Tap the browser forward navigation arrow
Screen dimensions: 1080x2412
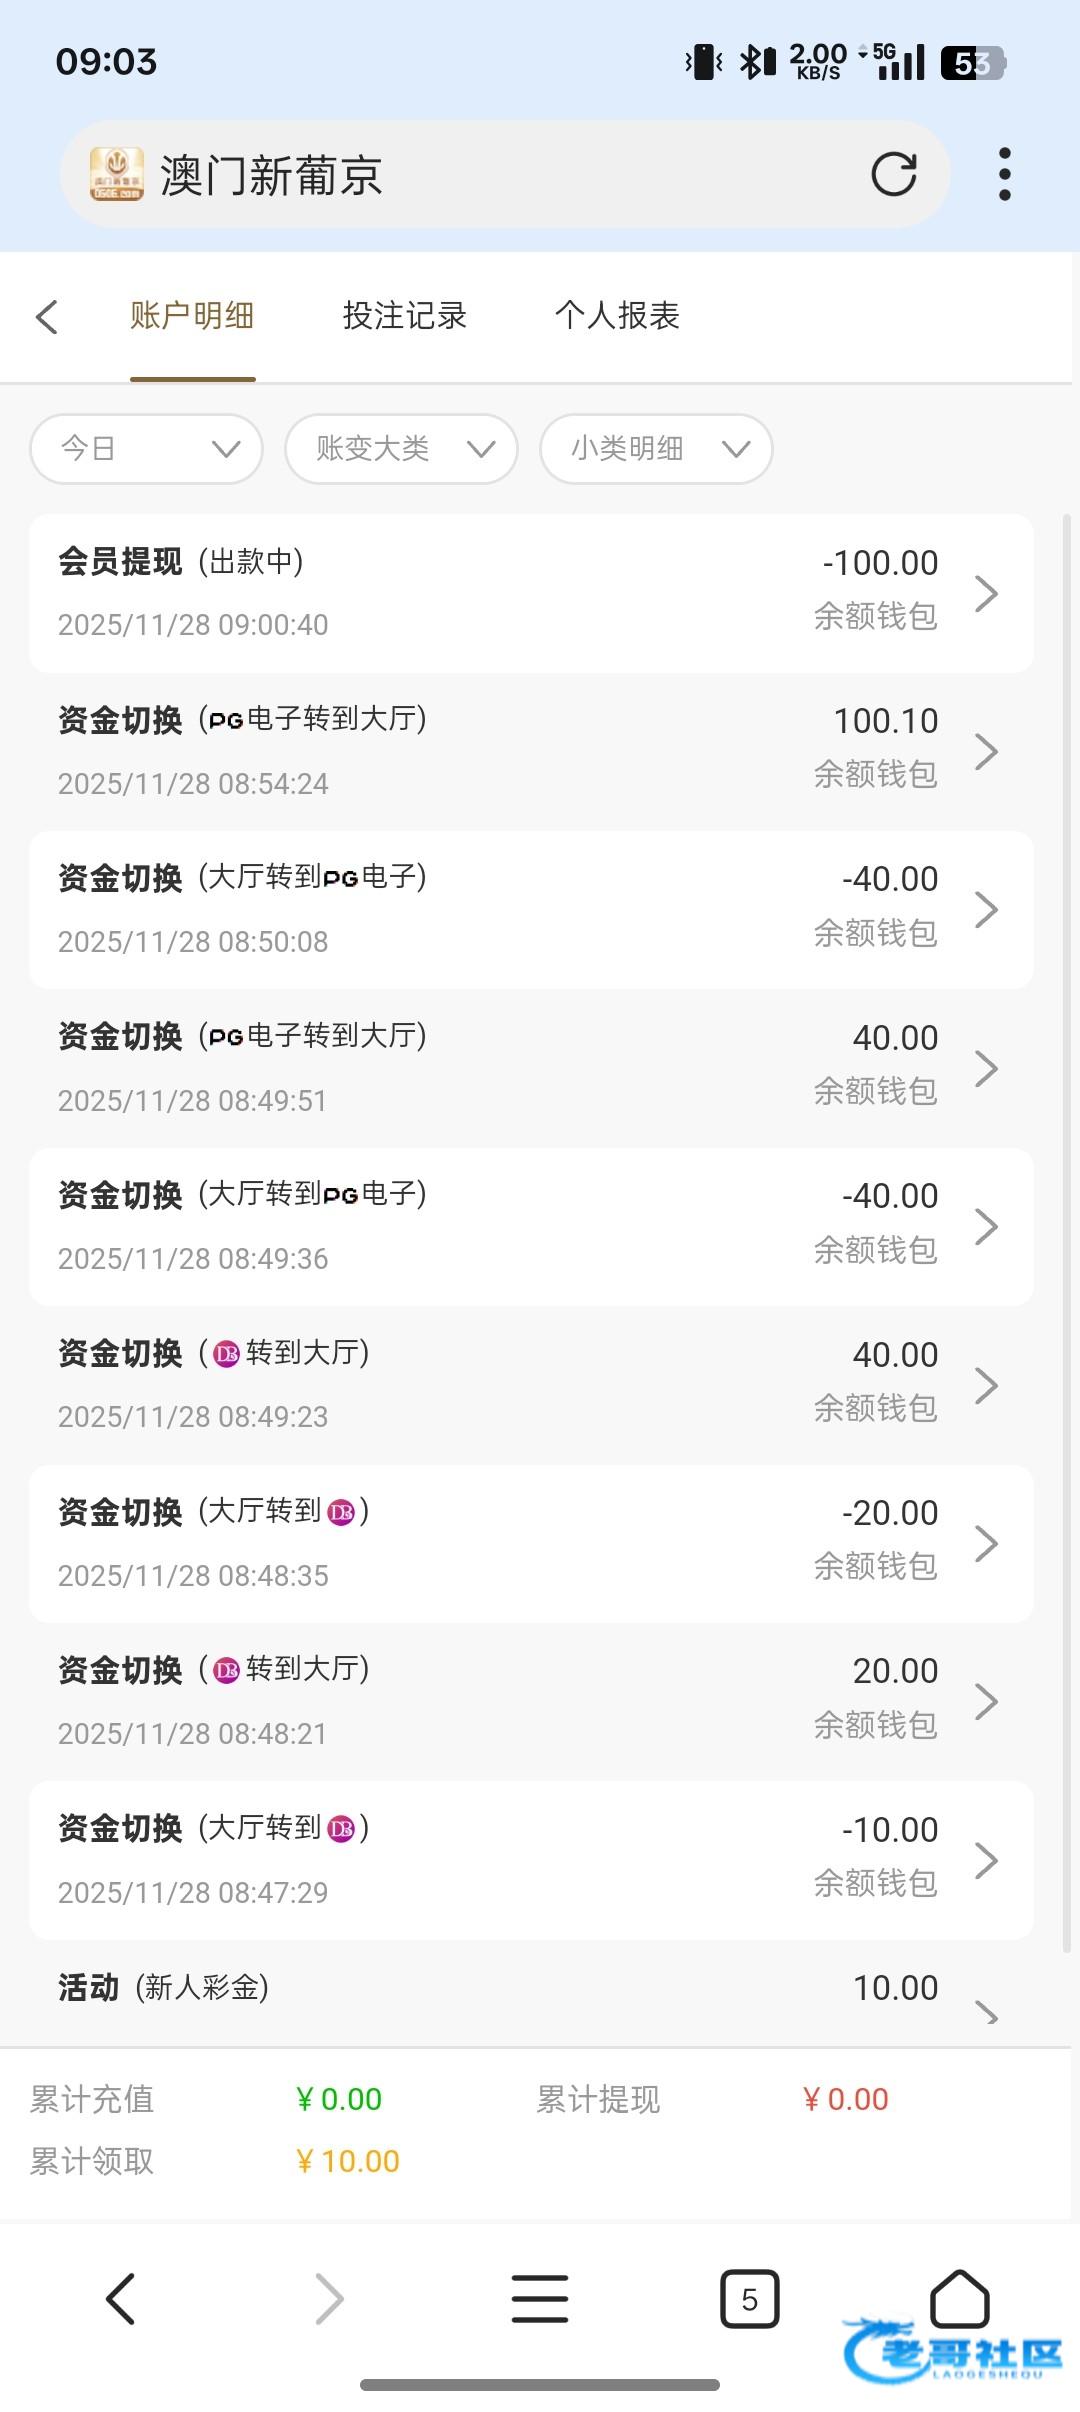(329, 2298)
